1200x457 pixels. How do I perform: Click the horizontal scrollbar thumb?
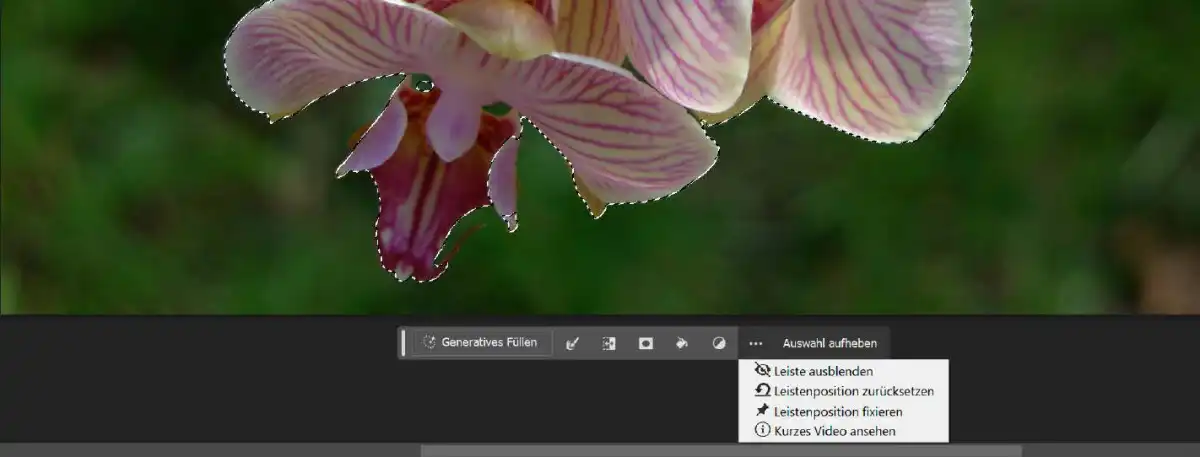pyautogui.click(x=720, y=450)
